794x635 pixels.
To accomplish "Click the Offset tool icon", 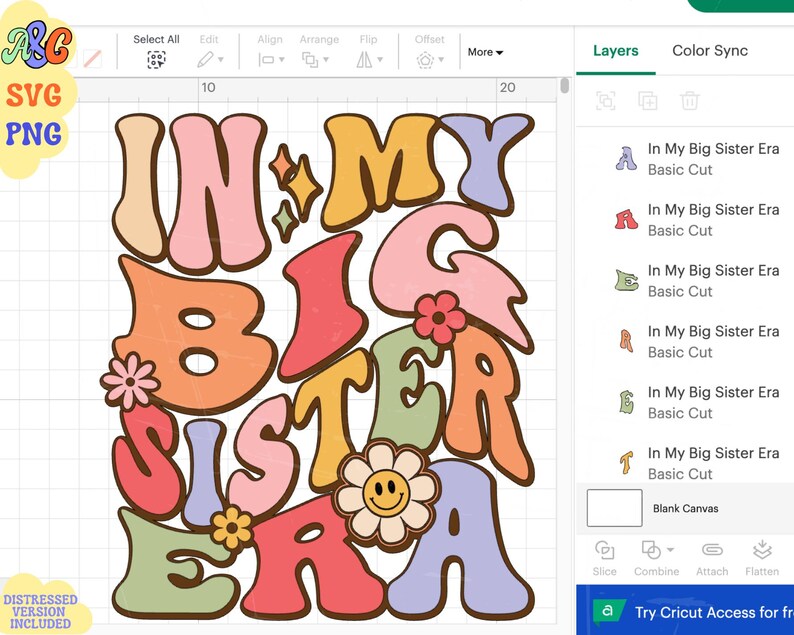I will (x=425, y=60).
